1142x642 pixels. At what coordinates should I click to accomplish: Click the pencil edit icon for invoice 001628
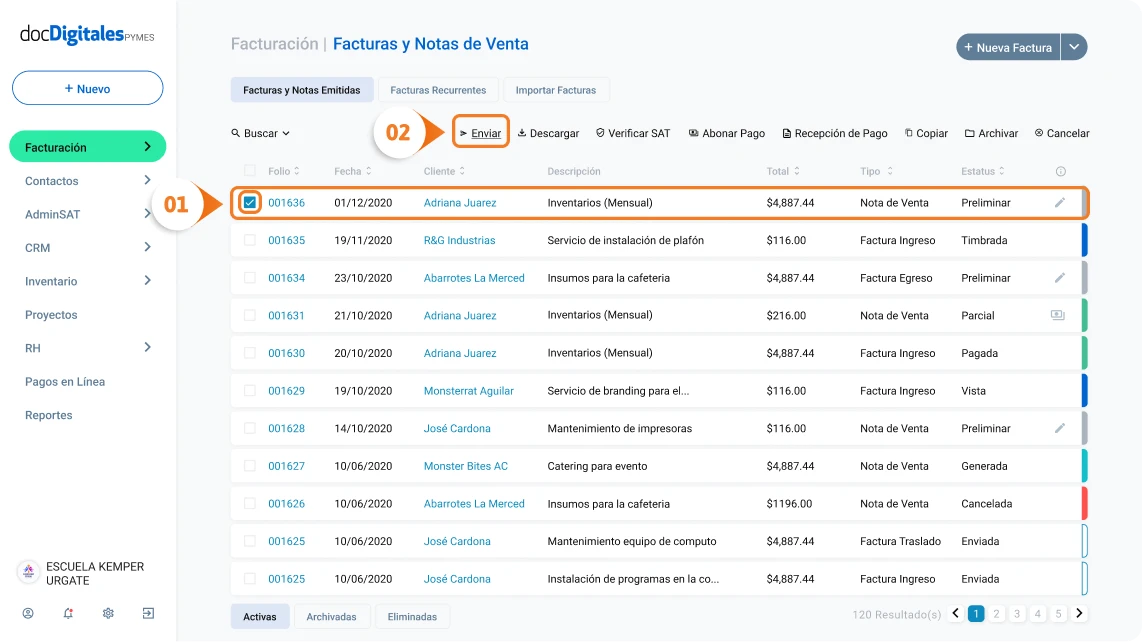[1060, 428]
